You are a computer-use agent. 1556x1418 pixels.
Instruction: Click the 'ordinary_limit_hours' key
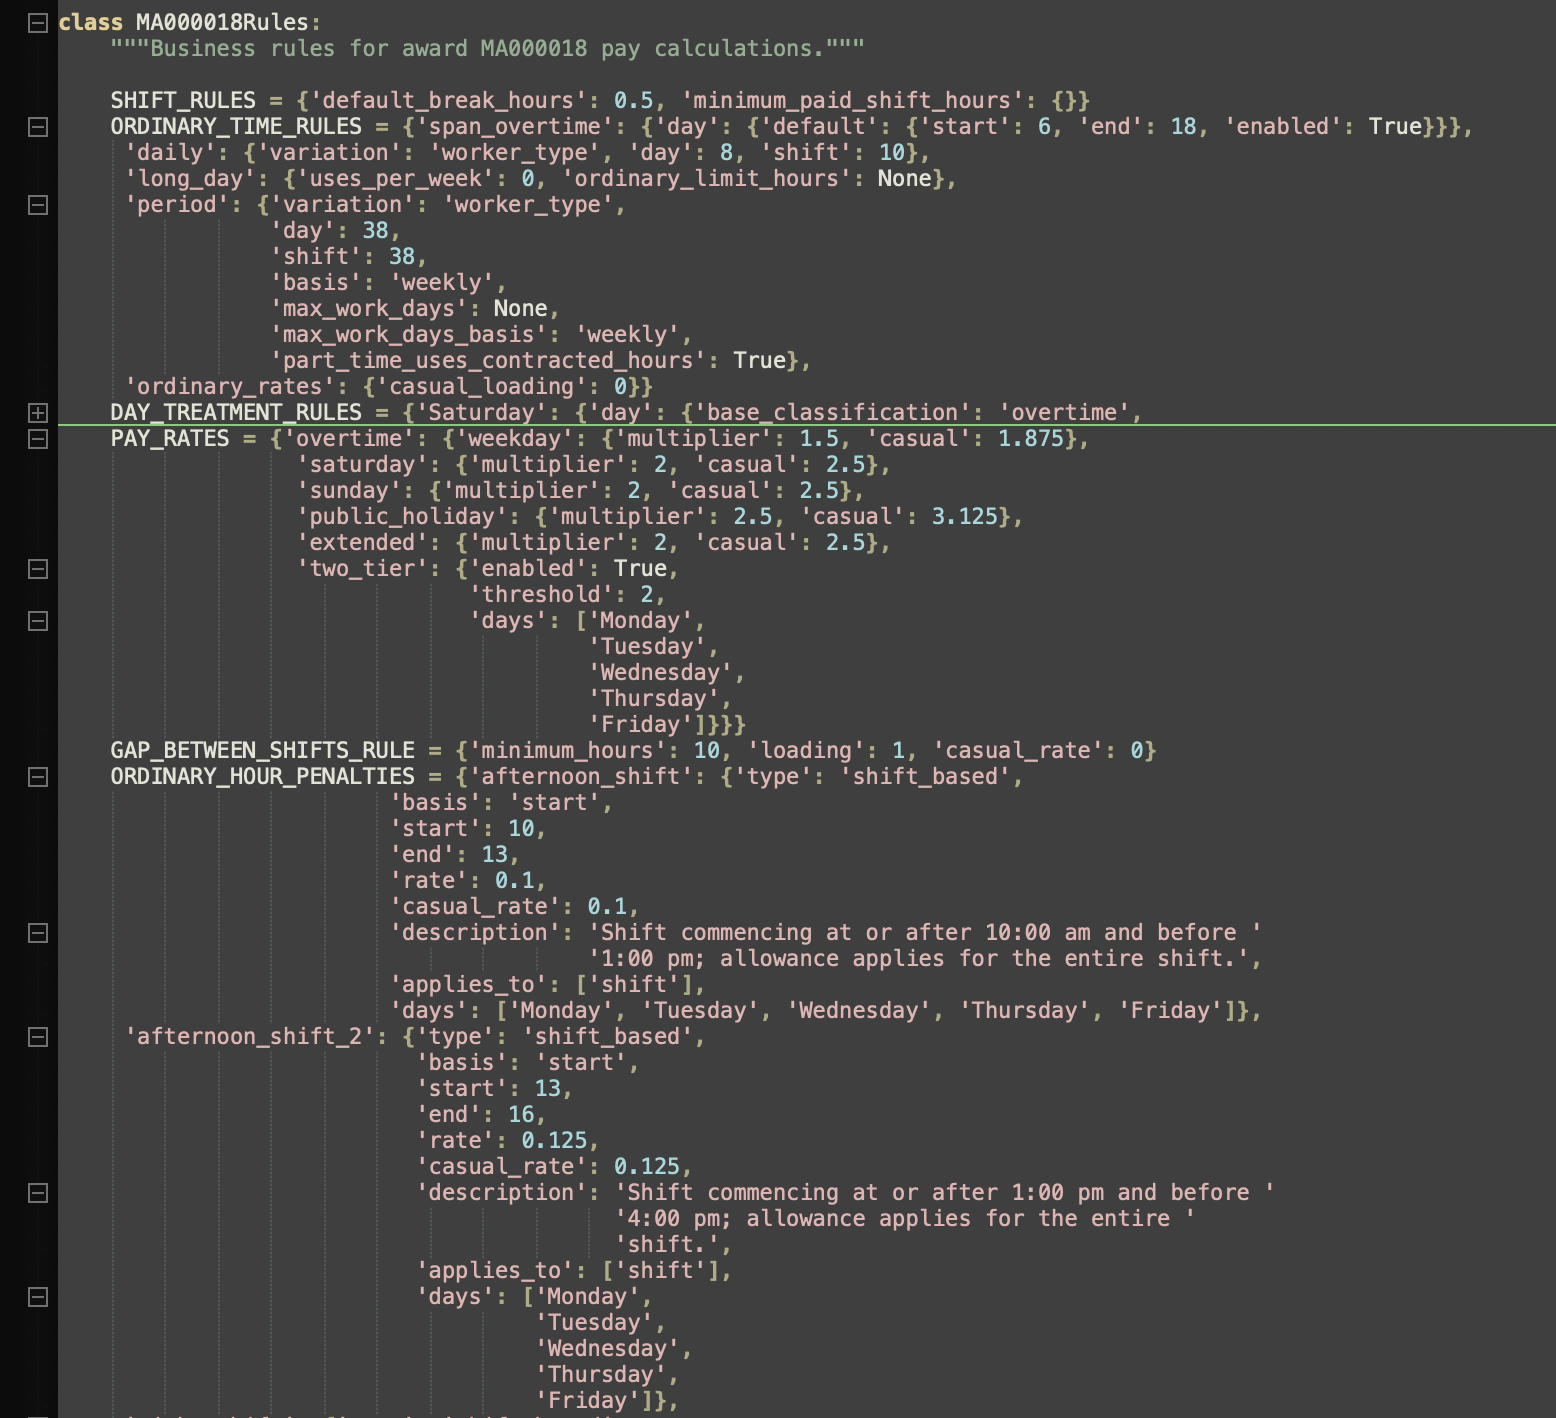point(706,178)
